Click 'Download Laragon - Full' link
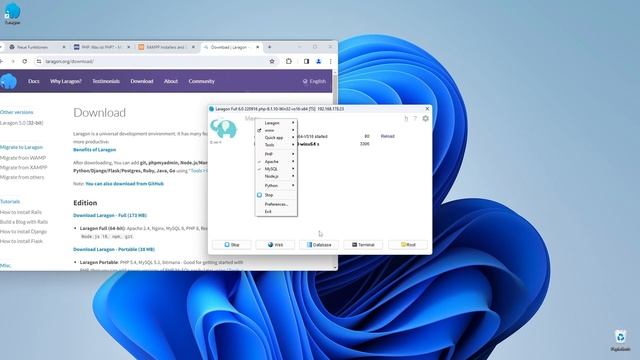The width and height of the screenshot is (640, 360). pyautogui.click(x=110, y=215)
